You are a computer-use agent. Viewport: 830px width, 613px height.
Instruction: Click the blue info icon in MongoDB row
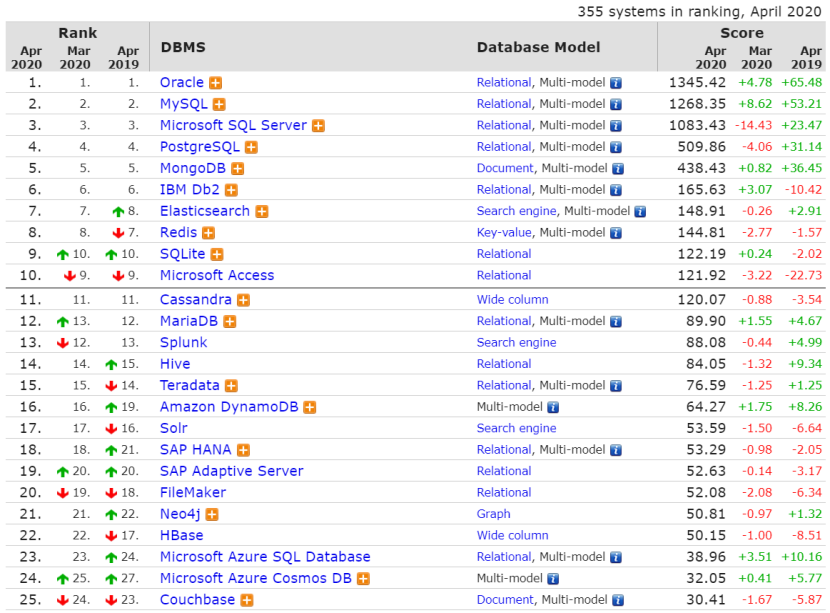[x=617, y=169]
